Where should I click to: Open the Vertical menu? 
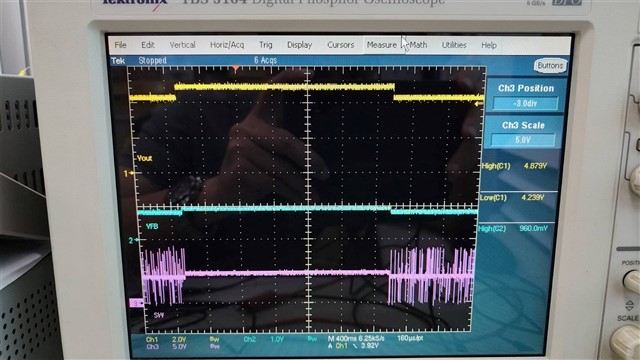click(182, 45)
